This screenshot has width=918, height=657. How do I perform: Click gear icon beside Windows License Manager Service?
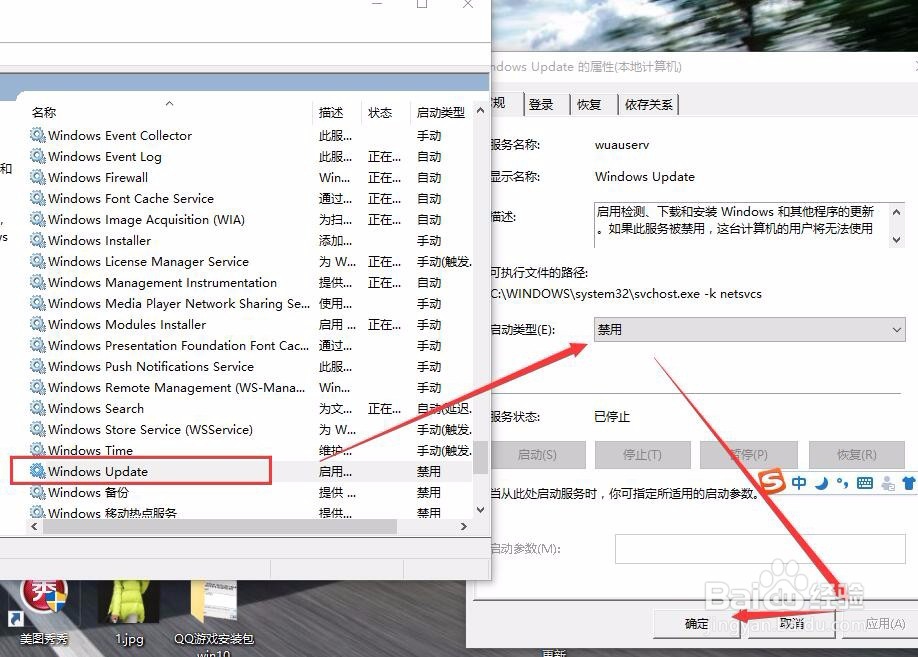pos(38,261)
